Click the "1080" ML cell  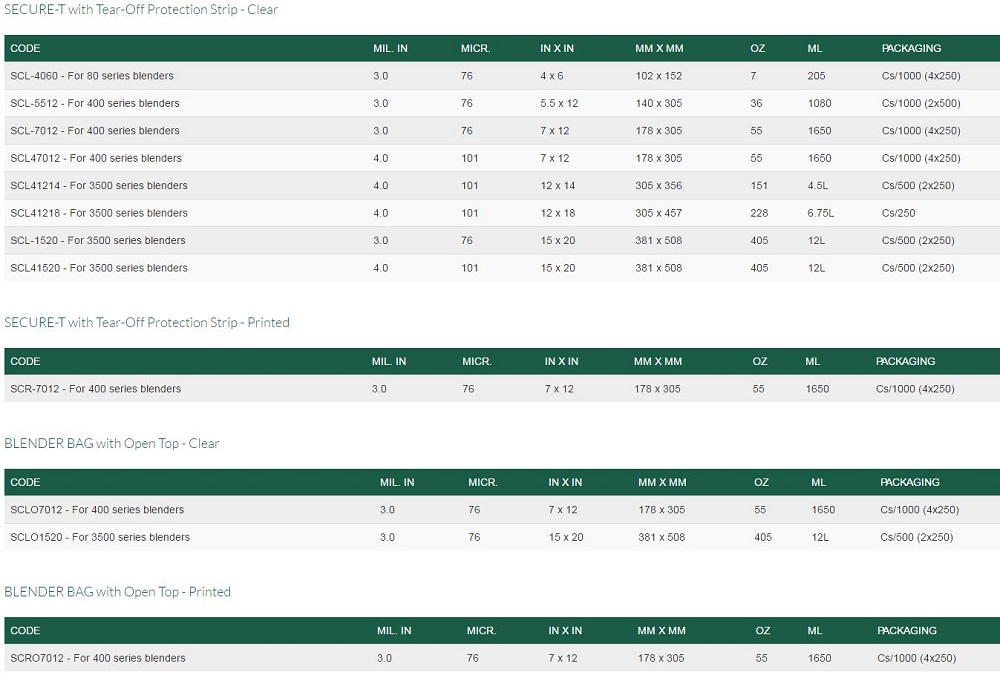tap(820, 103)
